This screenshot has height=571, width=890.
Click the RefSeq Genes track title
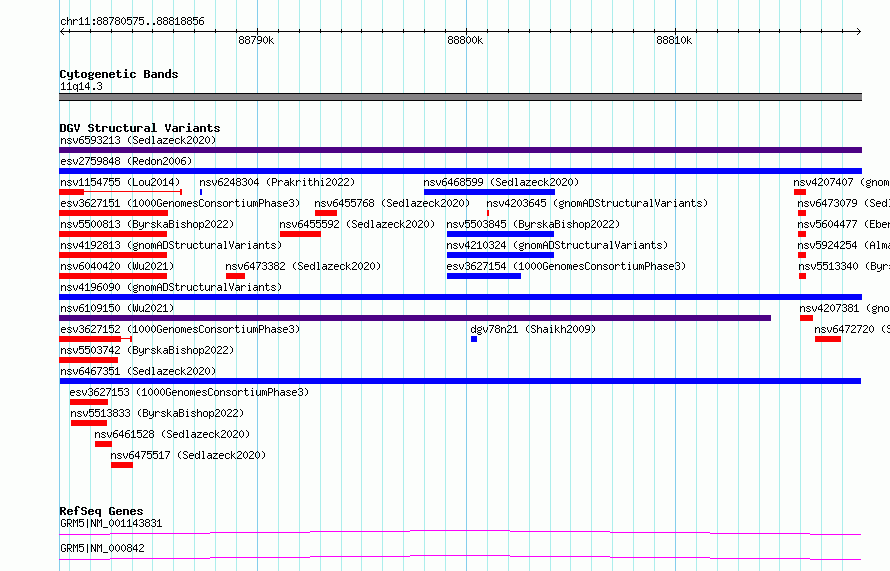(101, 511)
